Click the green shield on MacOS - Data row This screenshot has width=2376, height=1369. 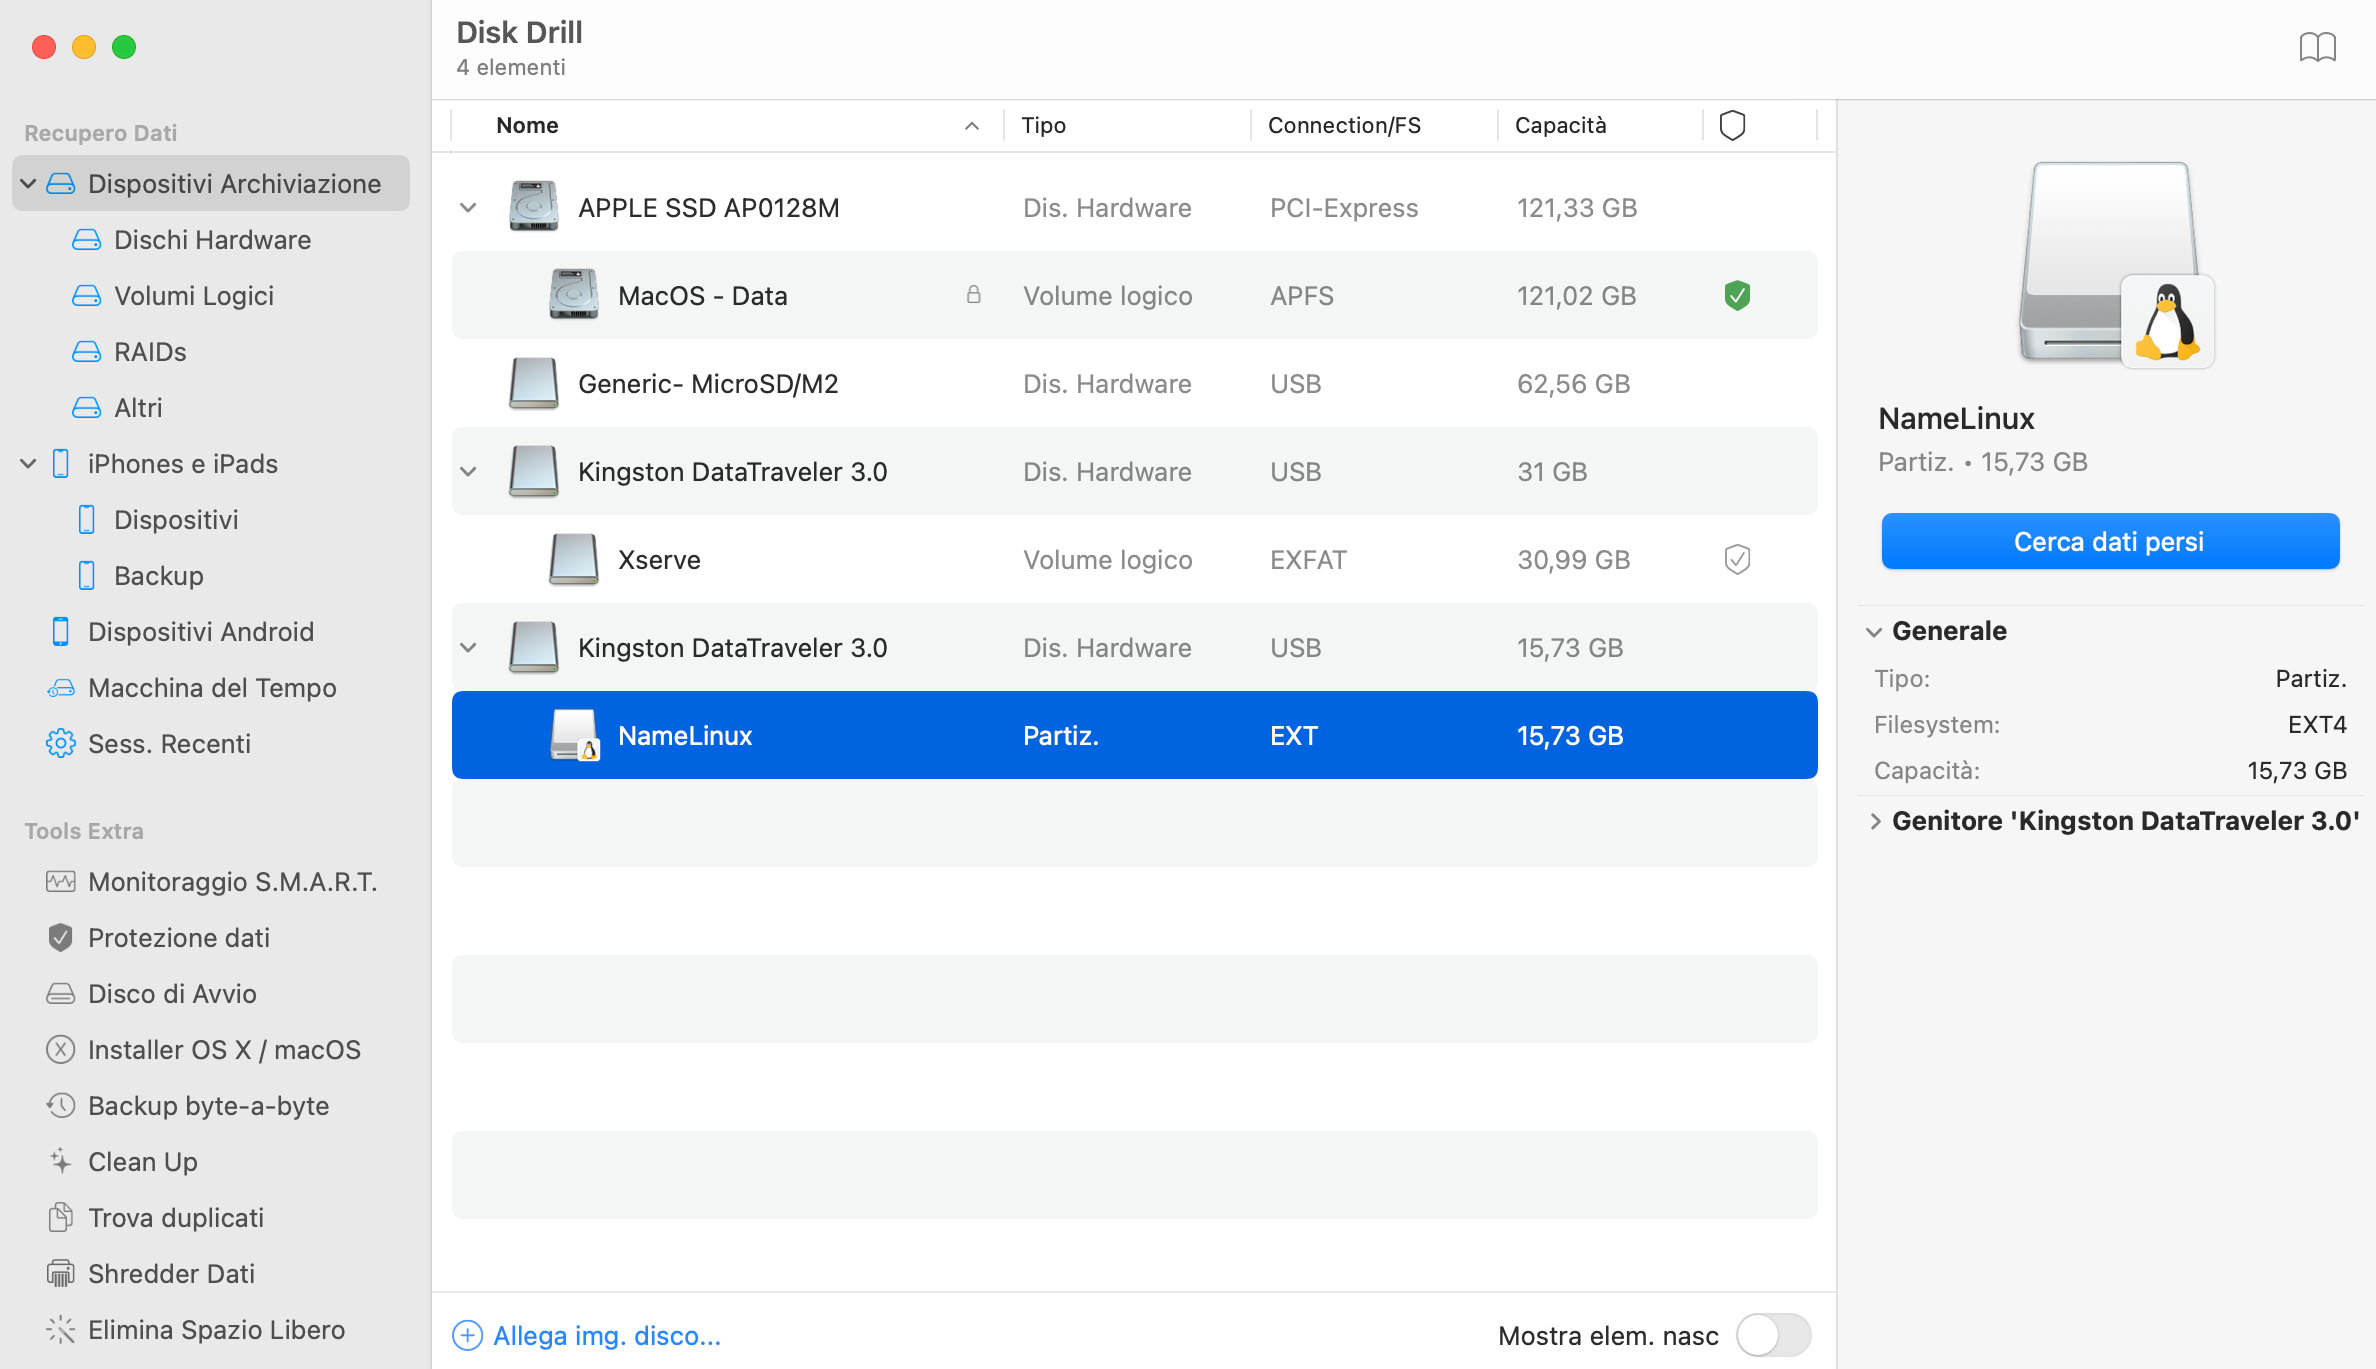coord(1737,295)
